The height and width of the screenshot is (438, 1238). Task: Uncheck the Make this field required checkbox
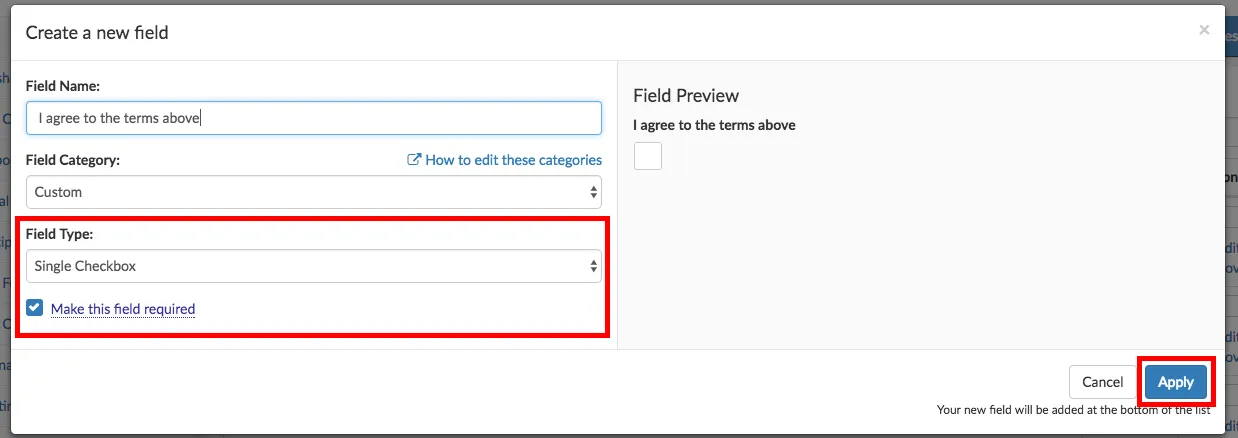pyautogui.click(x=35, y=308)
